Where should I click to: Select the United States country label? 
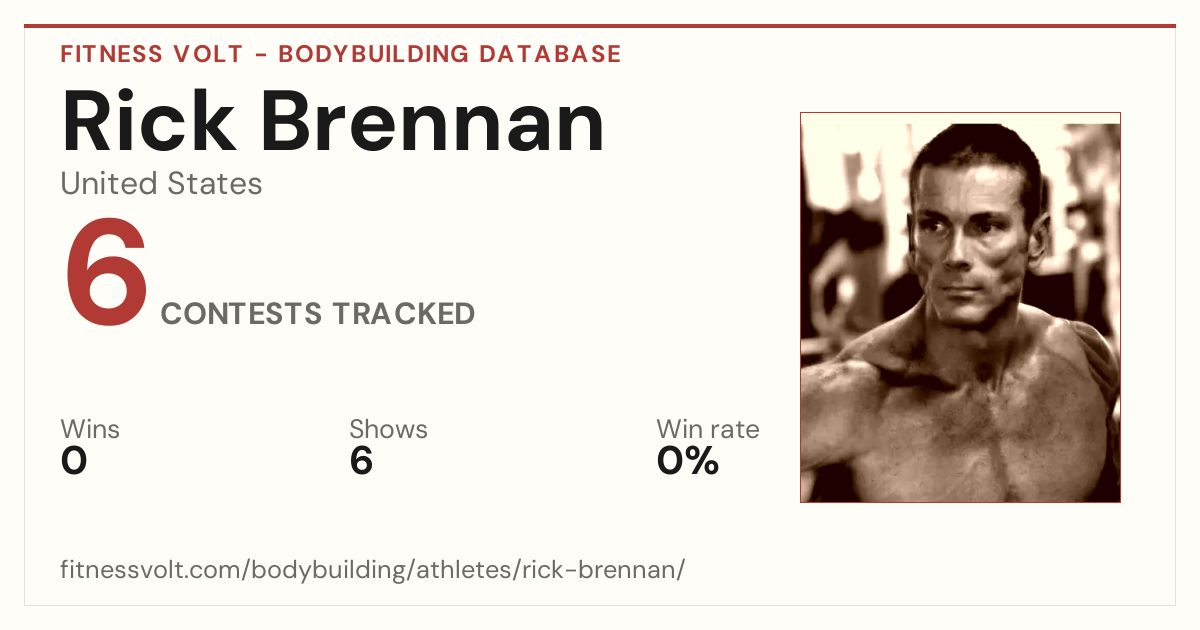[161, 184]
